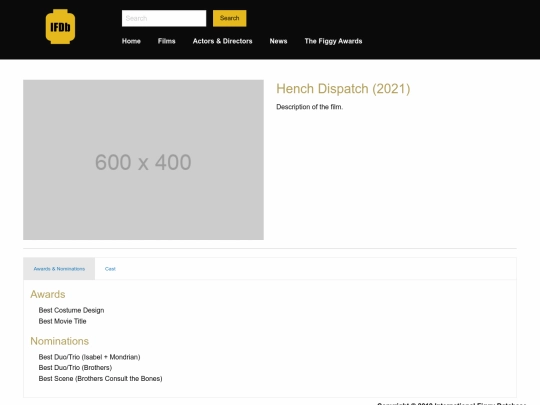Click Best Duo/Trio (Brothers) nomination
The image size is (540, 405).
click(75, 368)
